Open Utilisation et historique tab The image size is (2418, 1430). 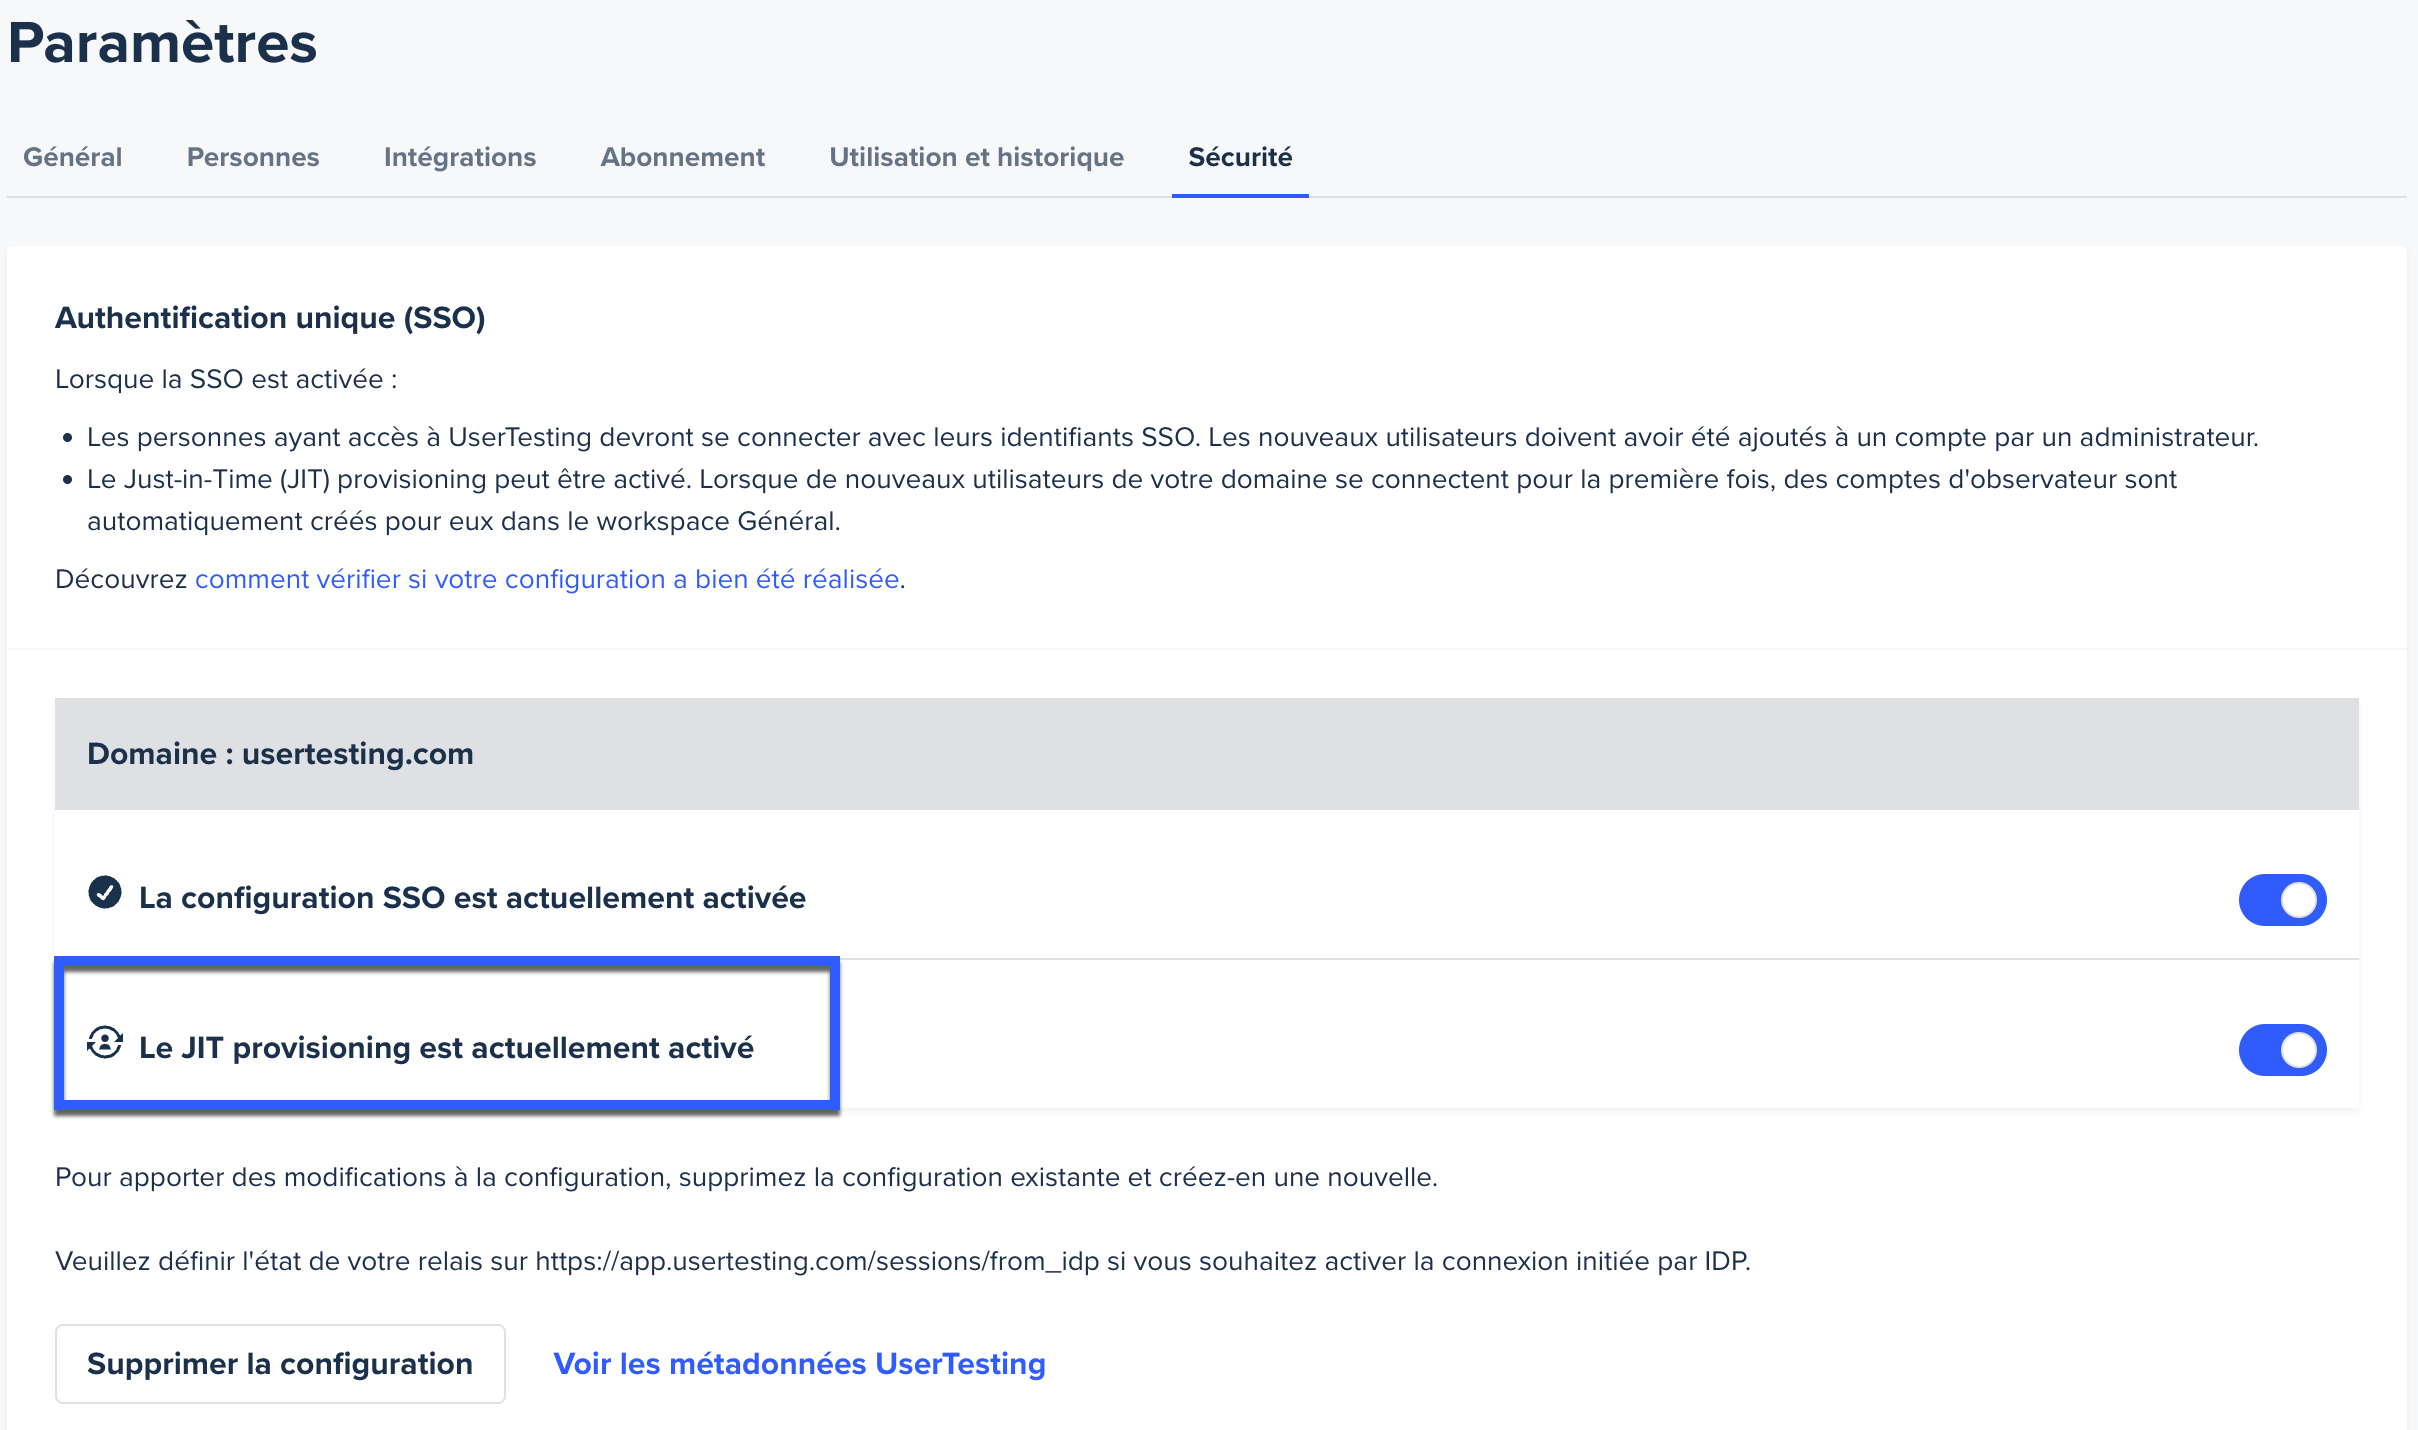click(x=976, y=157)
